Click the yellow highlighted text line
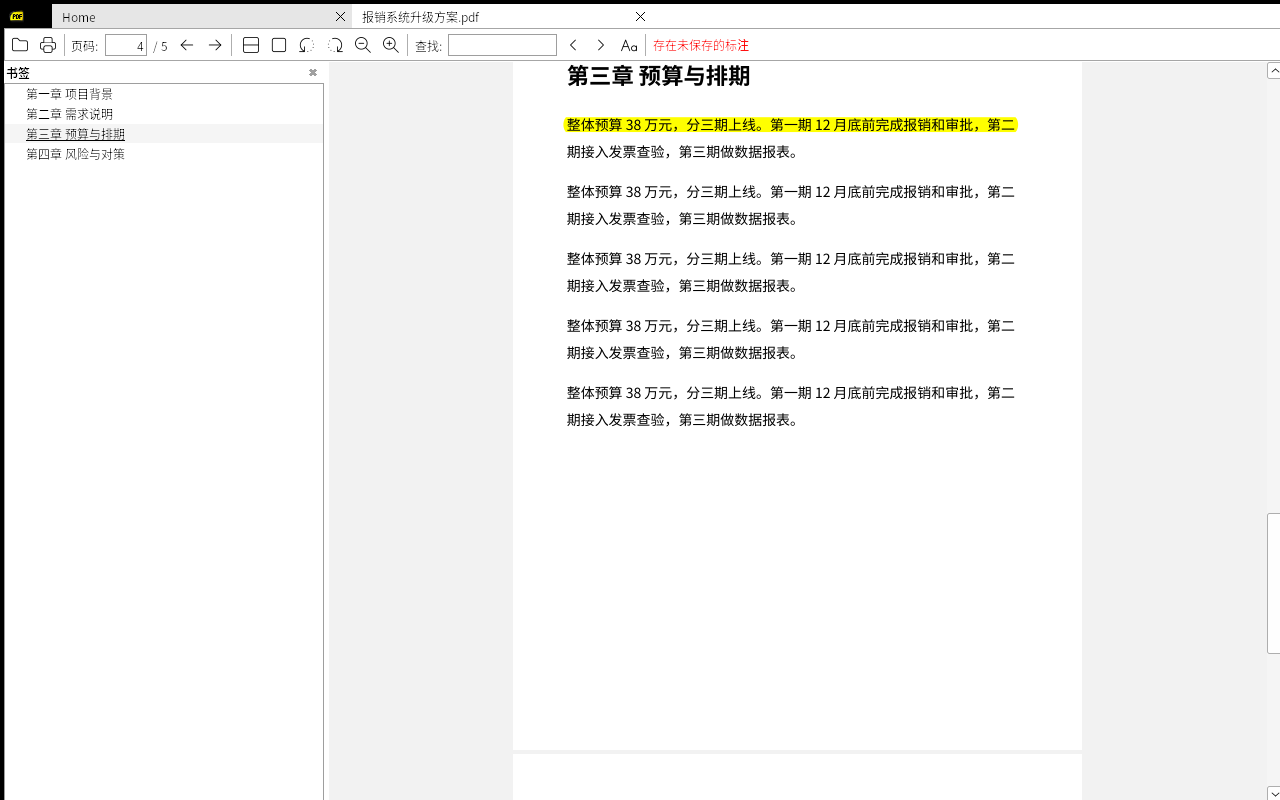 point(790,125)
